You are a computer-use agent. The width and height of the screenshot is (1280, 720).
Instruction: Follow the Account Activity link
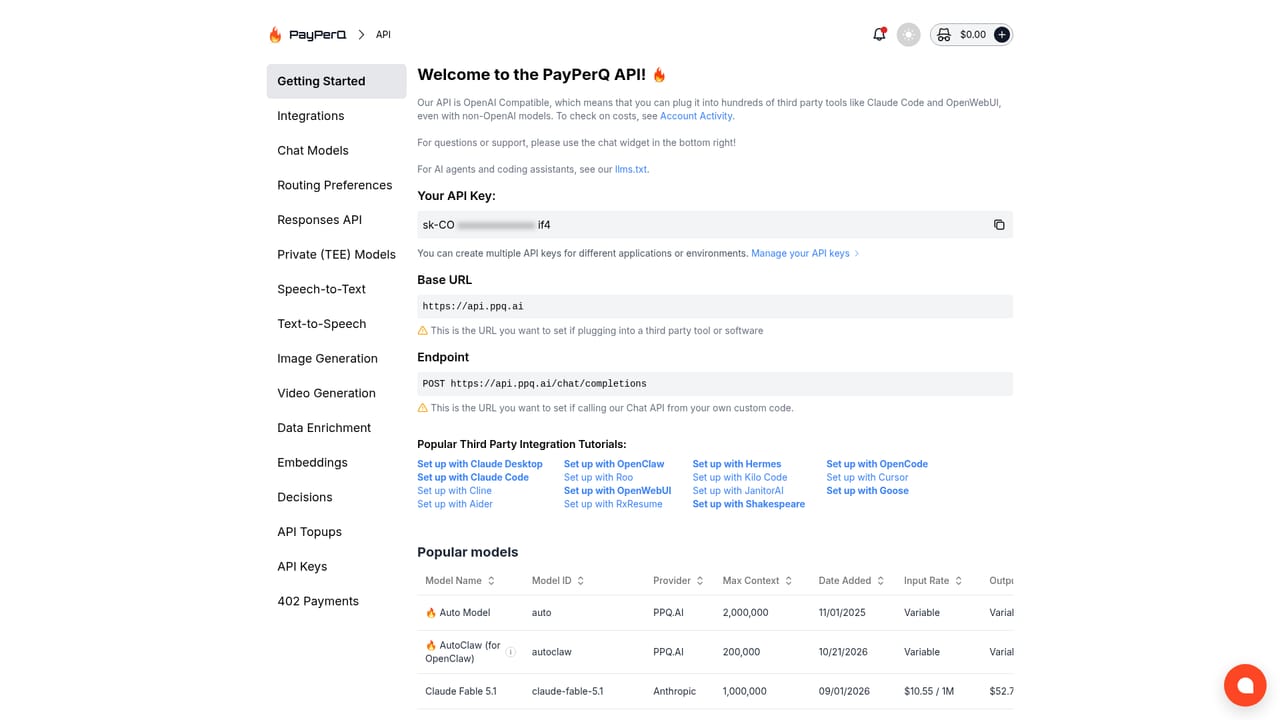696,116
